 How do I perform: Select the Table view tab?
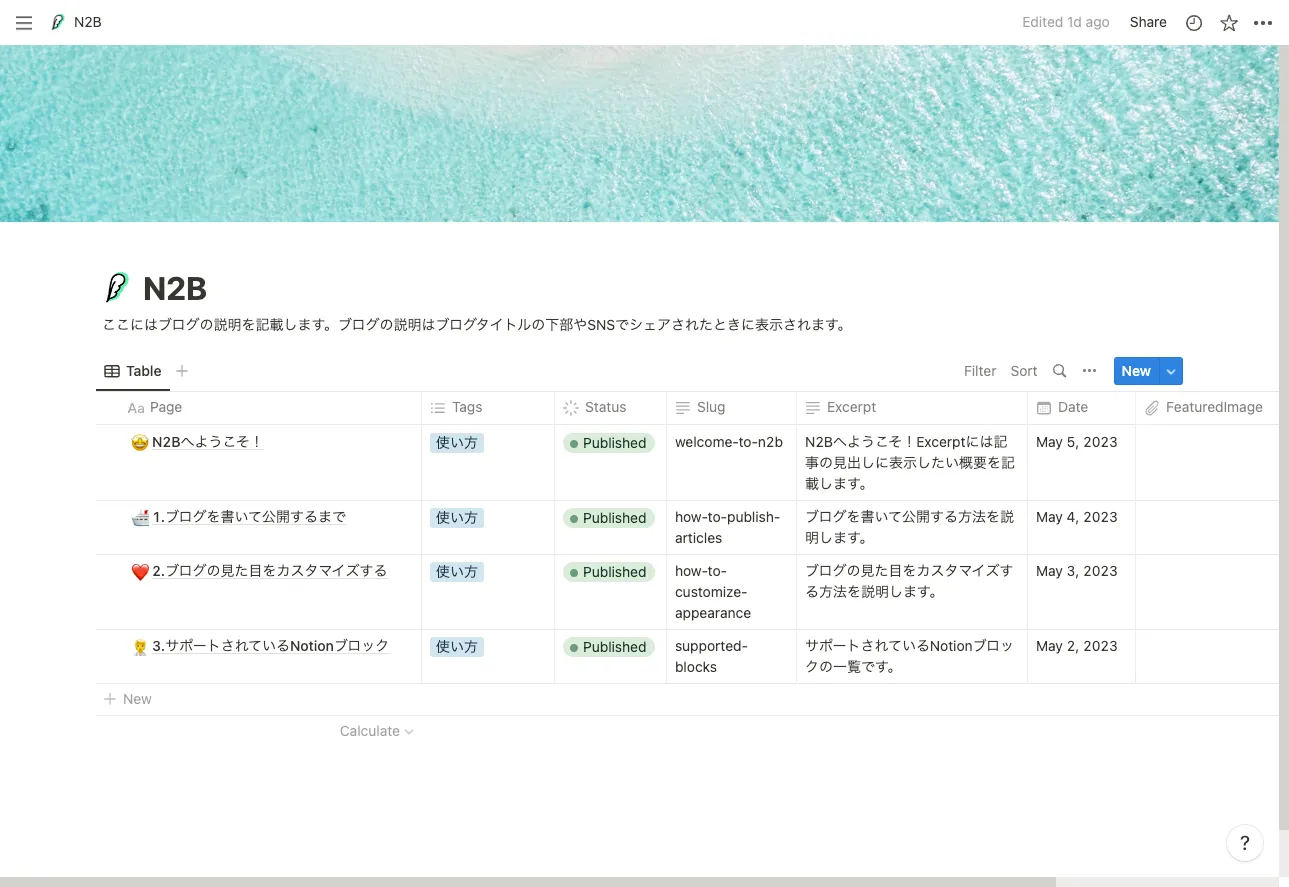133,371
